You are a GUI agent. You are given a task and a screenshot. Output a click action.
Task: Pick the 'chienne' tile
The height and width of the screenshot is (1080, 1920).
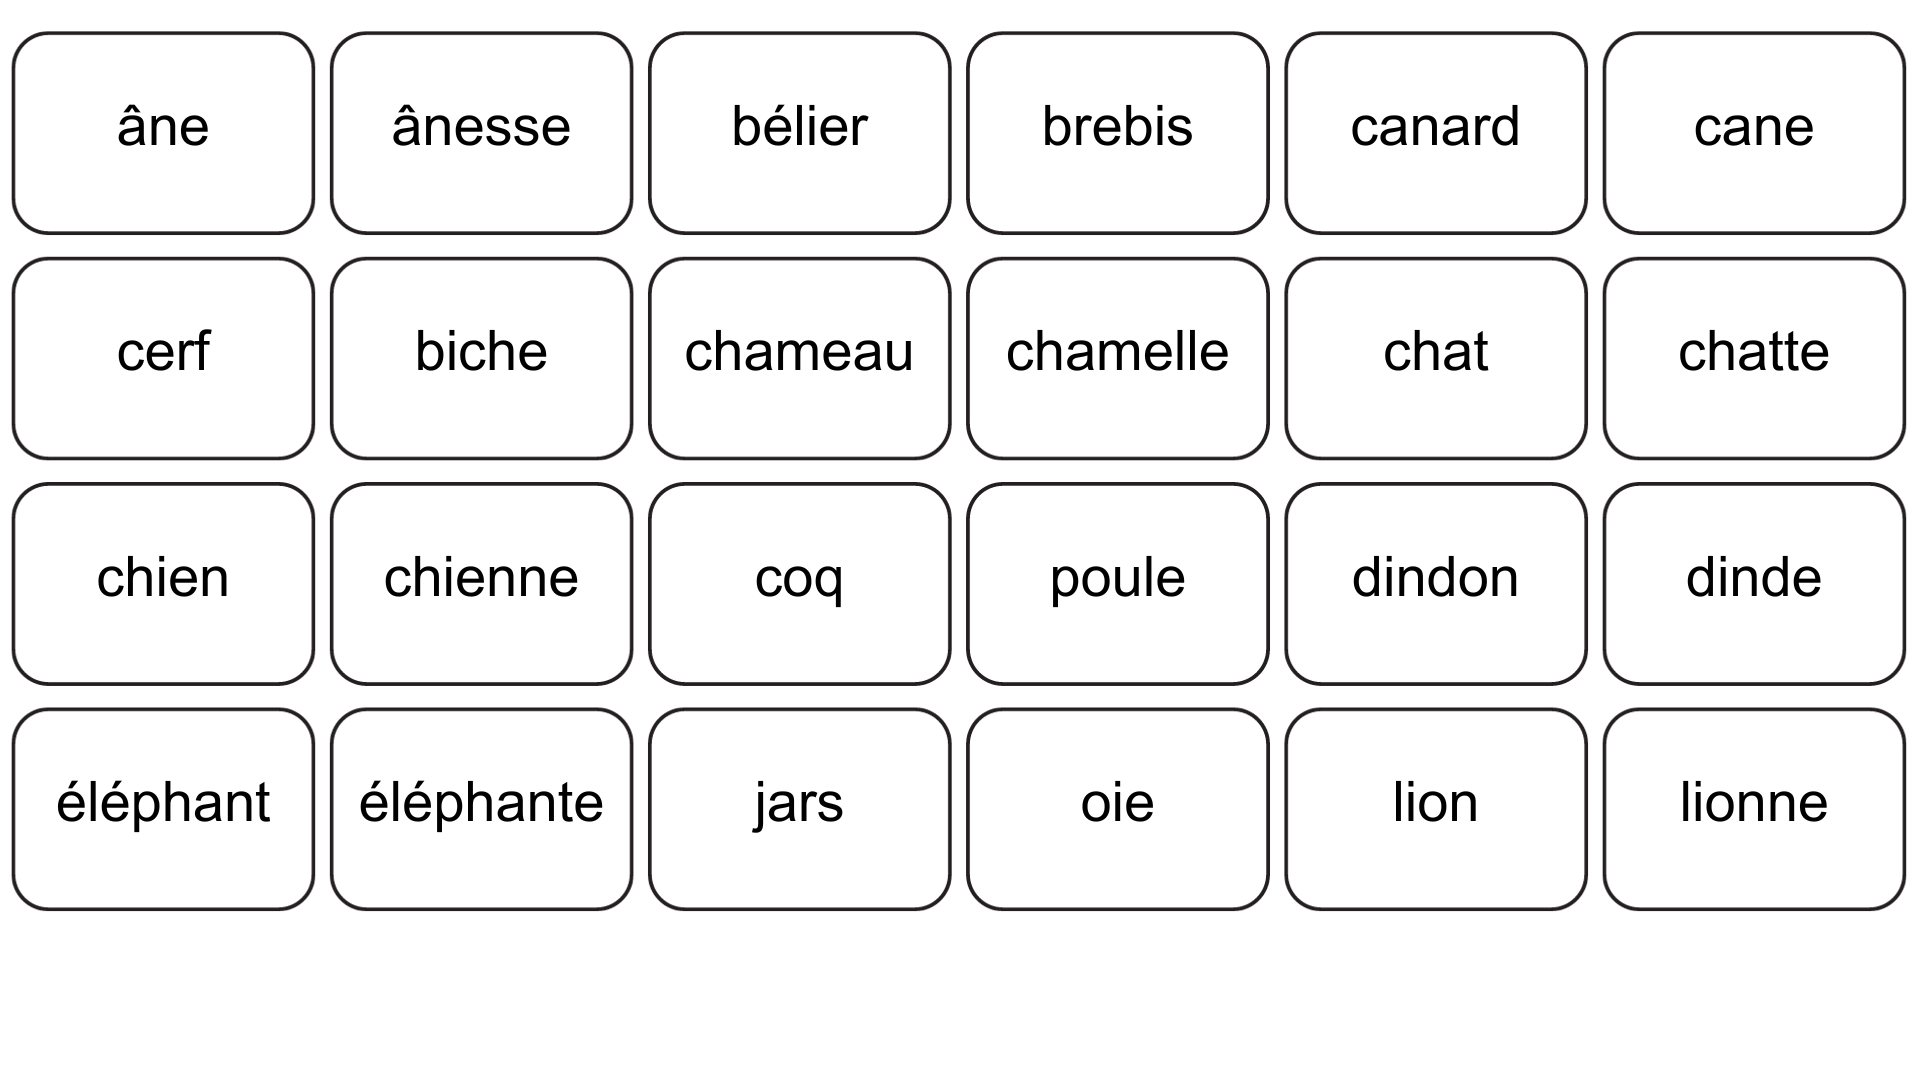pyautogui.click(x=481, y=584)
